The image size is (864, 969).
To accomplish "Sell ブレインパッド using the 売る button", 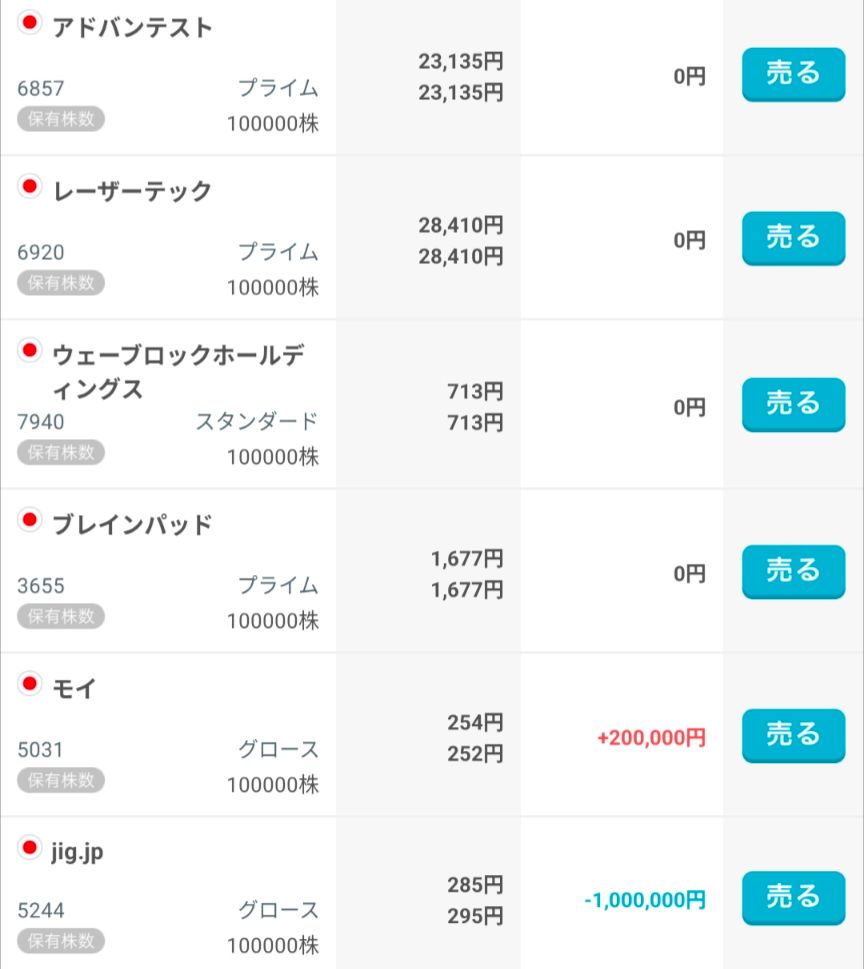I will 793,571.
